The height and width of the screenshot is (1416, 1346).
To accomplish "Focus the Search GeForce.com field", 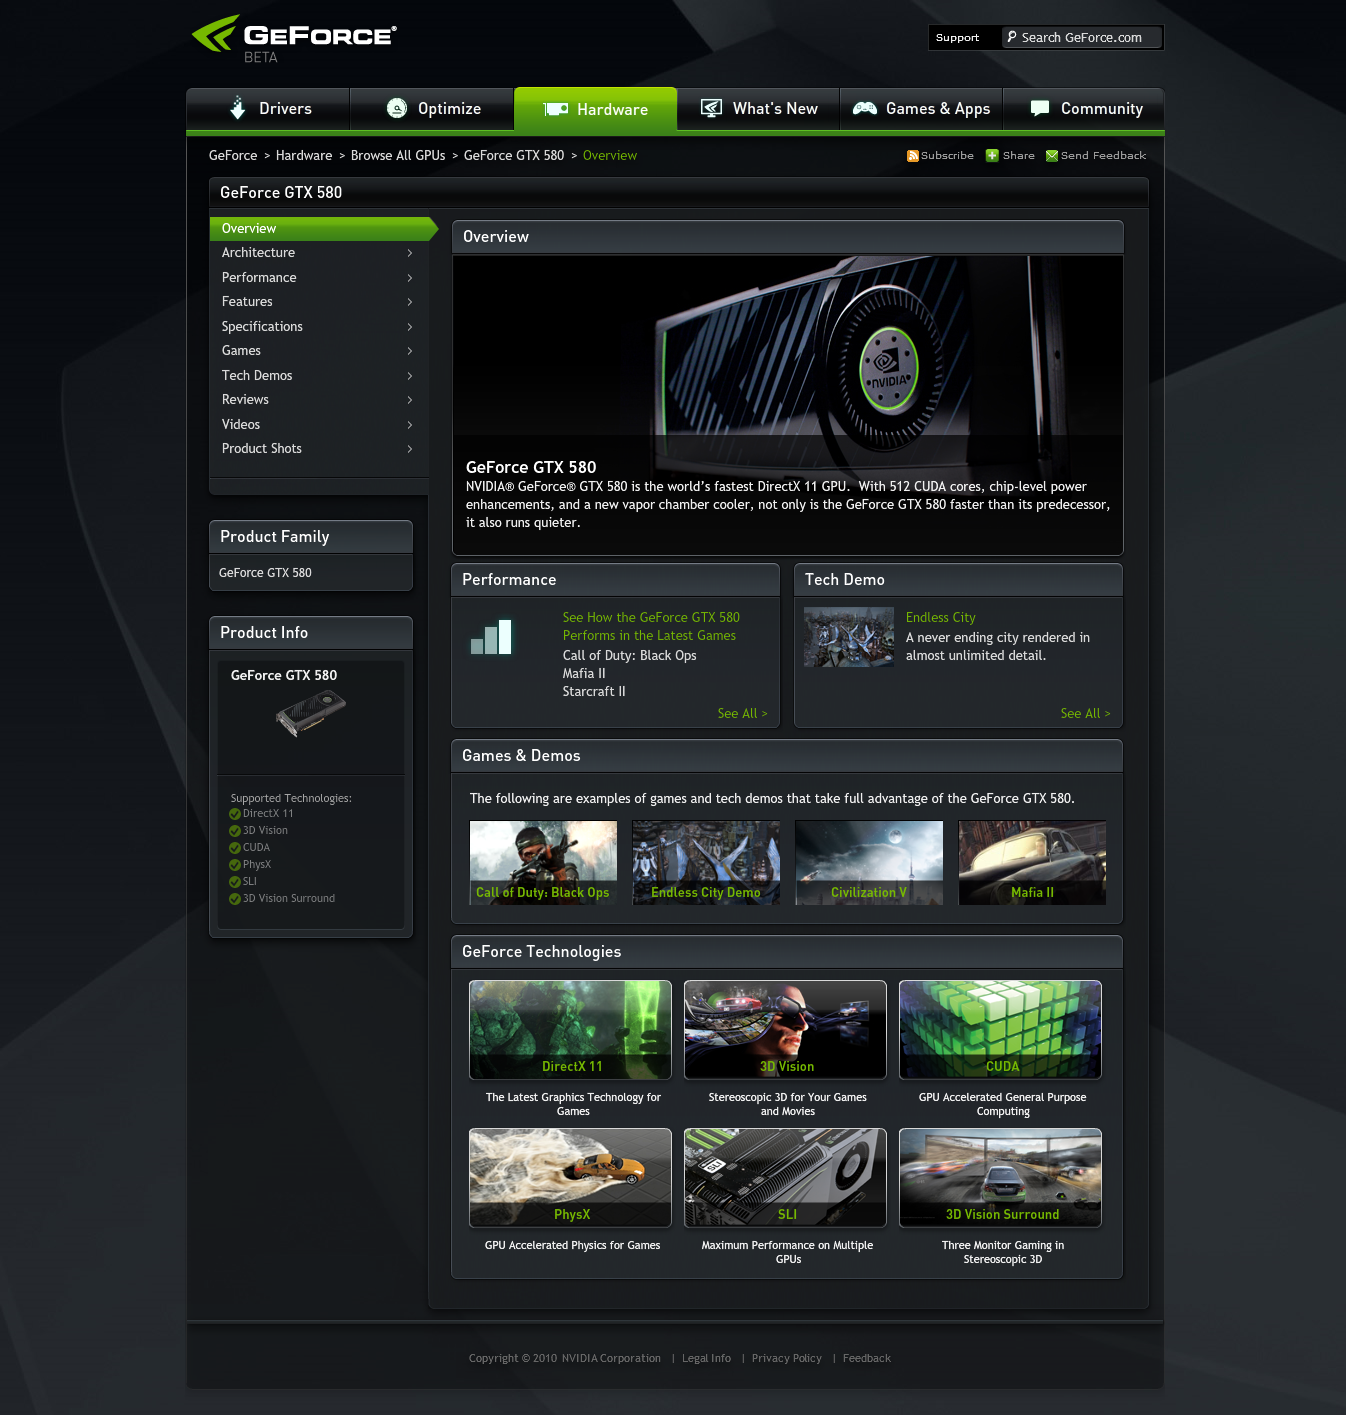I will 1082,38.
